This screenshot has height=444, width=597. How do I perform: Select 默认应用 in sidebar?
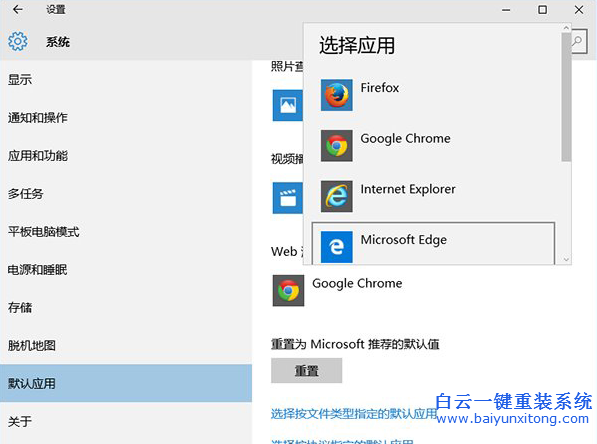pos(126,383)
